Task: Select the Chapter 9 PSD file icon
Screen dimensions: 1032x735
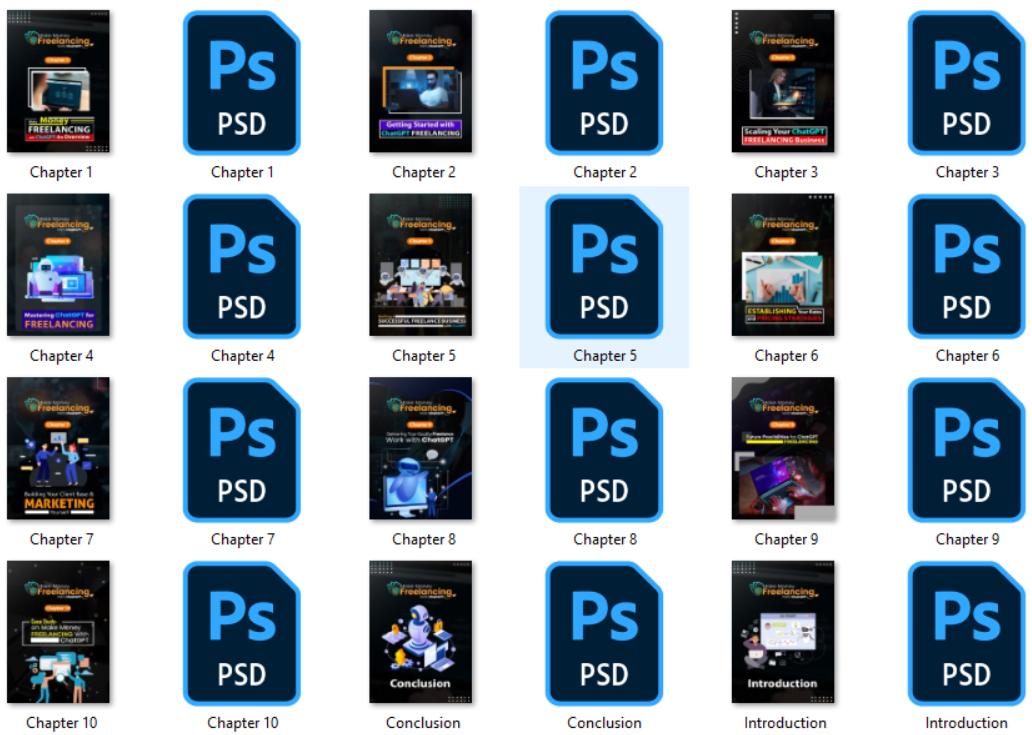Action: coord(966,449)
